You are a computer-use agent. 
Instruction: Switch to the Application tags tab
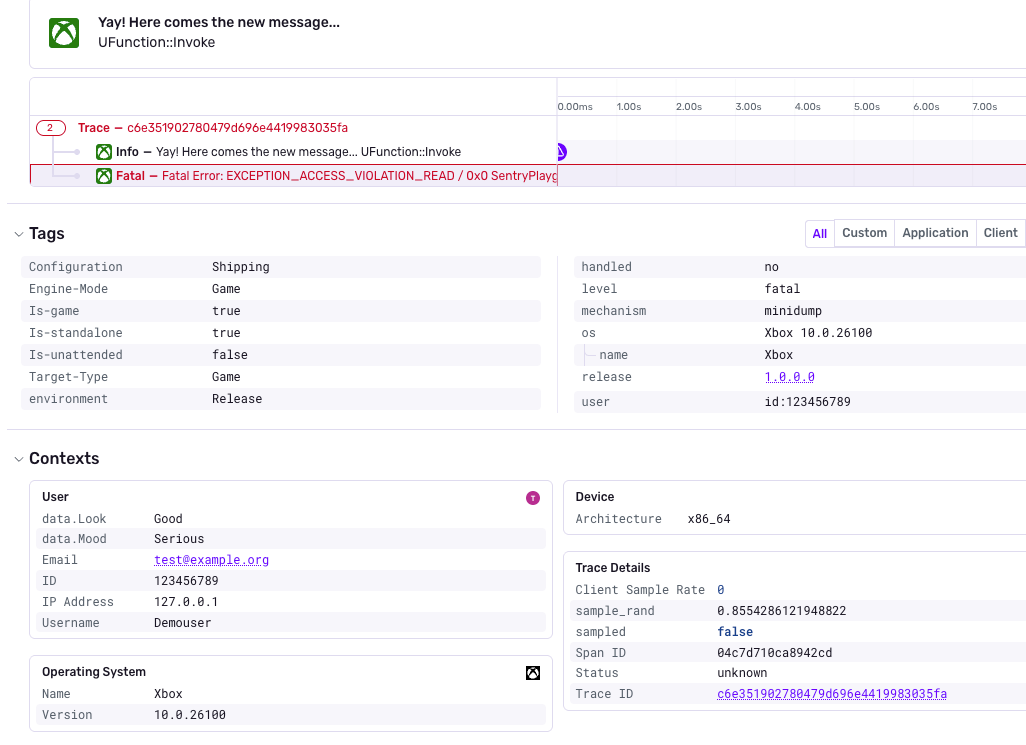[935, 233]
